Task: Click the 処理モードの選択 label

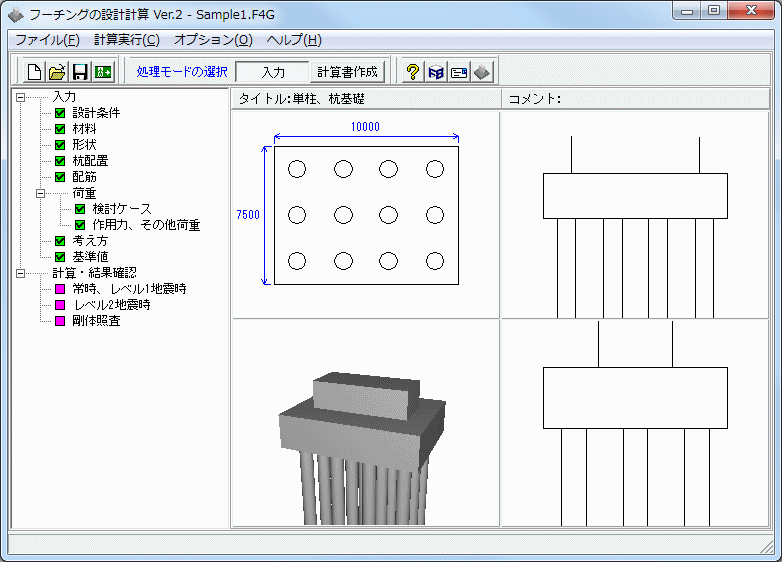Action: coord(182,72)
